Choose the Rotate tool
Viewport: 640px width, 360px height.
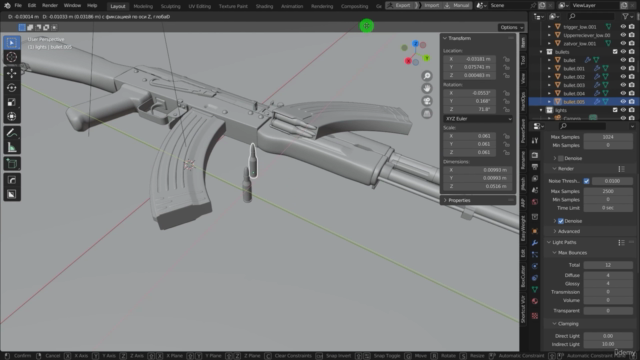coord(12,88)
